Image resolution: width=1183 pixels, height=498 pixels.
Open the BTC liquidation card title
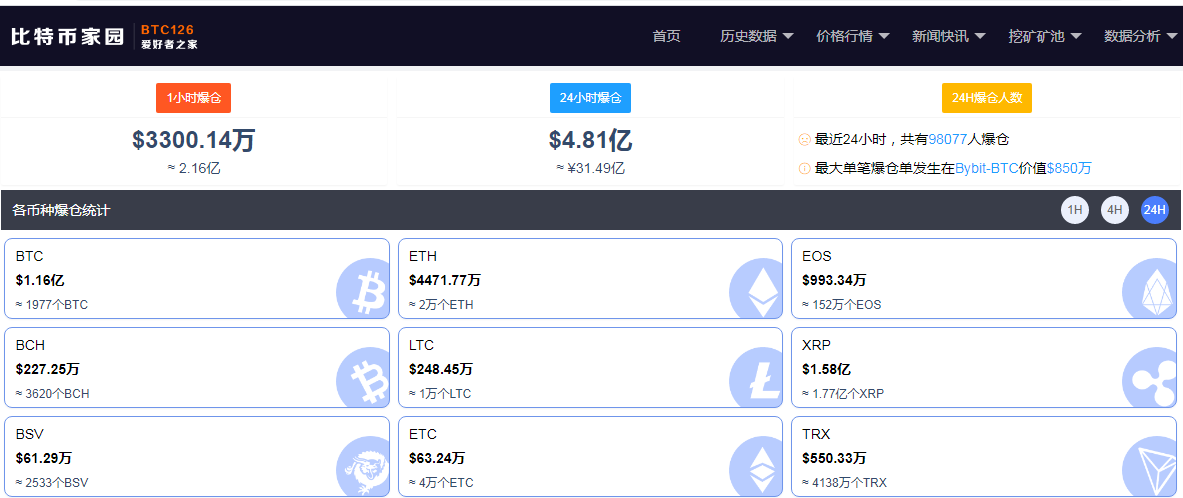[x=29, y=257]
